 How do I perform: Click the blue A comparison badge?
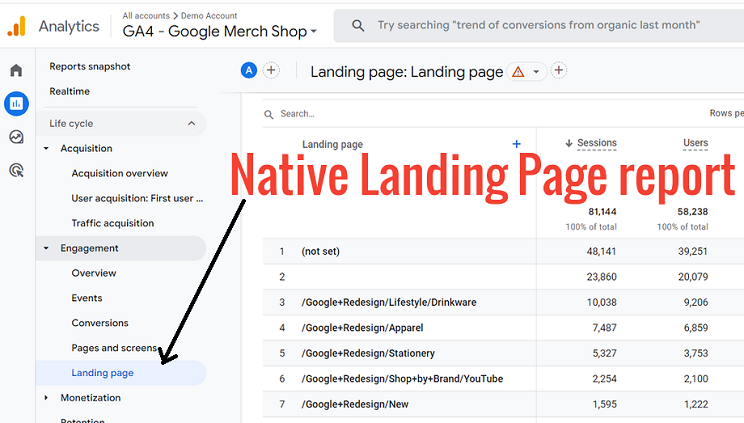click(x=249, y=71)
